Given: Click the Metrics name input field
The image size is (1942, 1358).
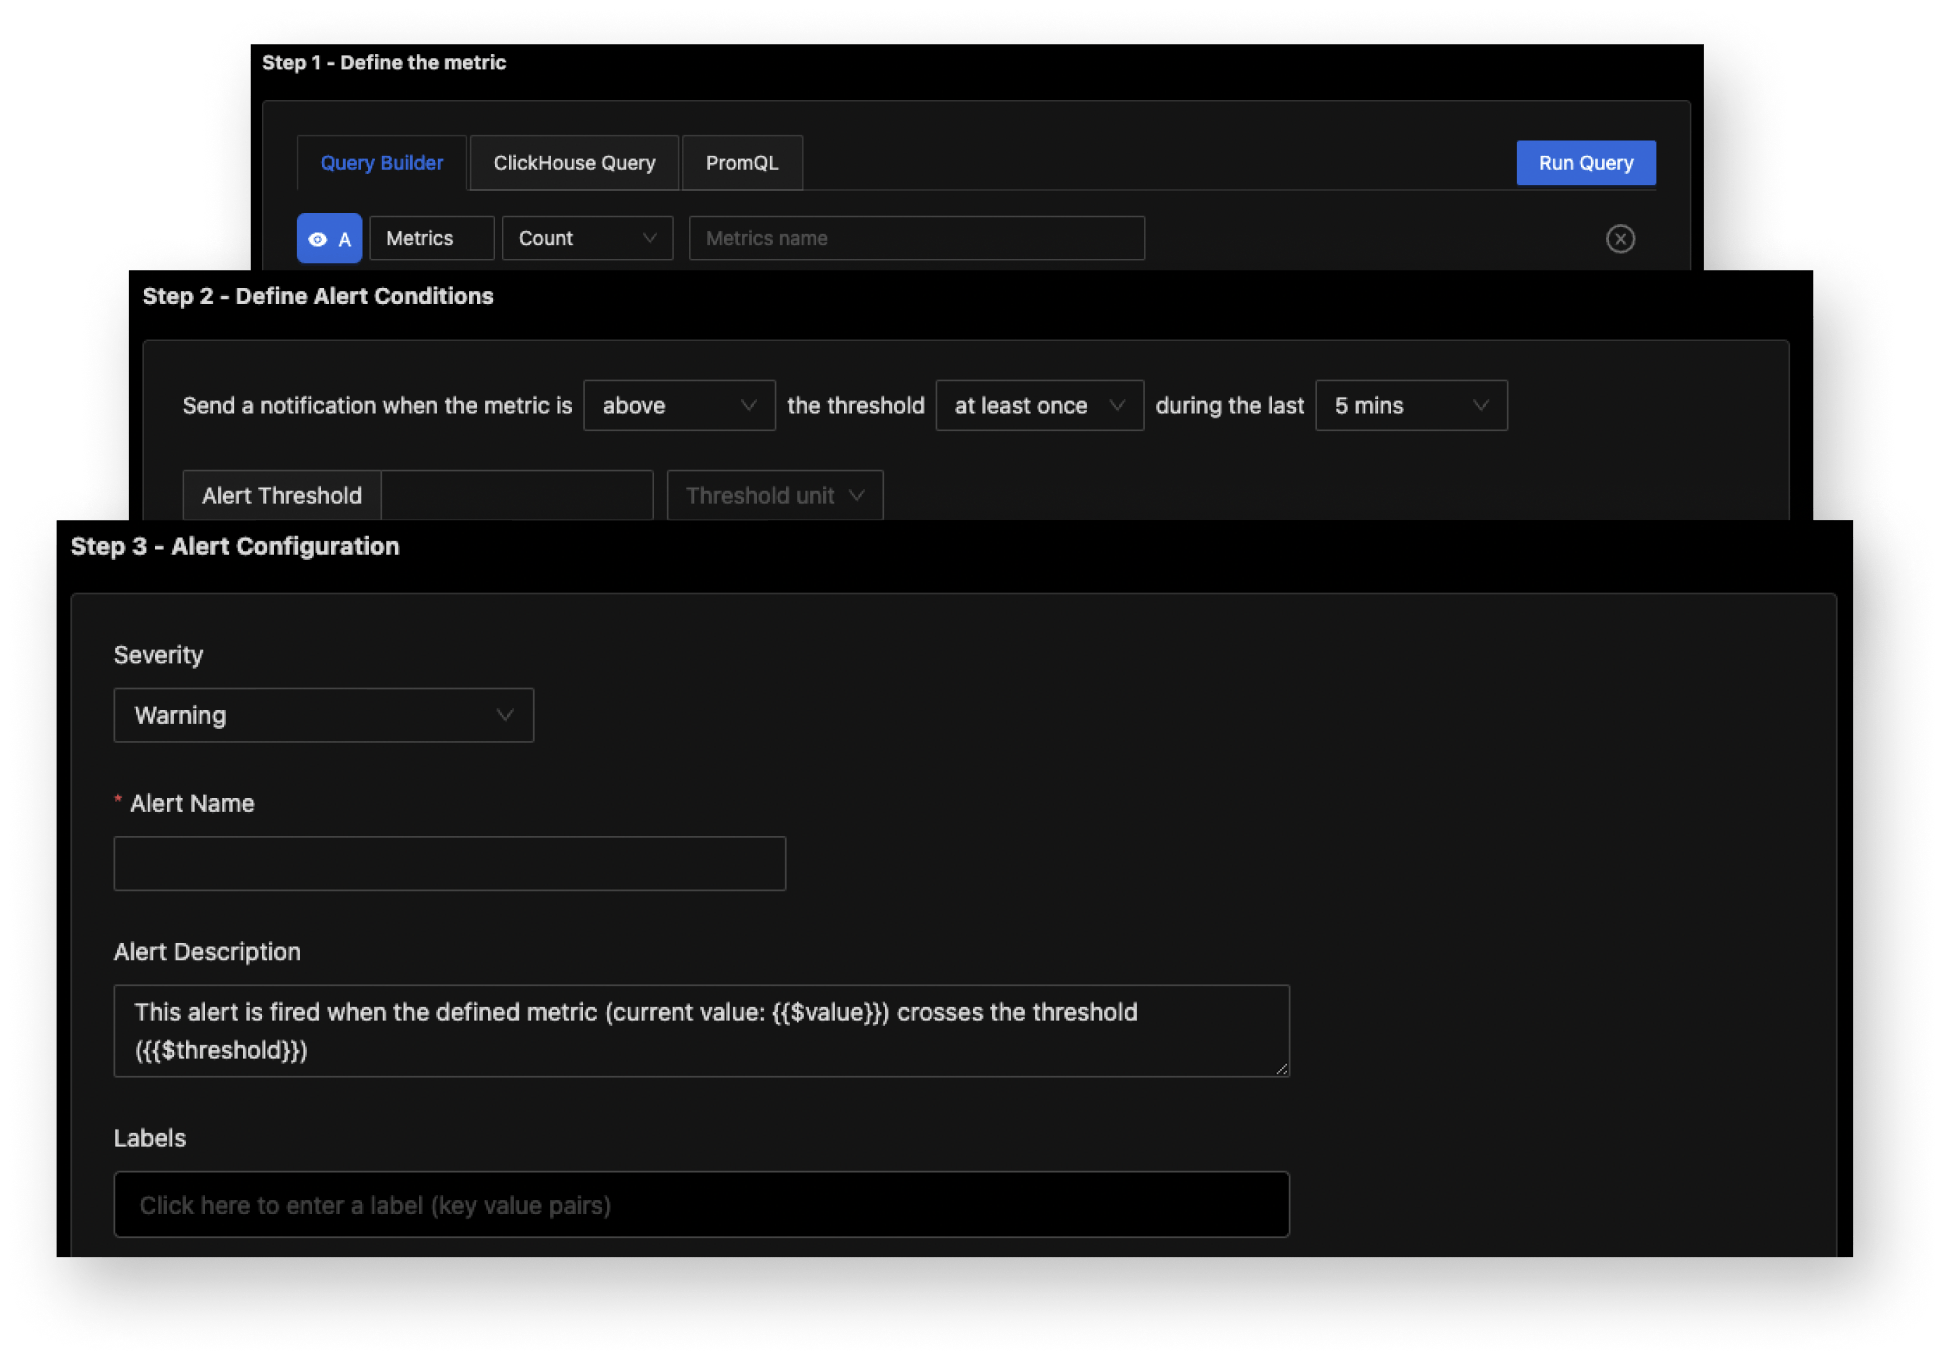Looking at the screenshot, I should [916, 239].
